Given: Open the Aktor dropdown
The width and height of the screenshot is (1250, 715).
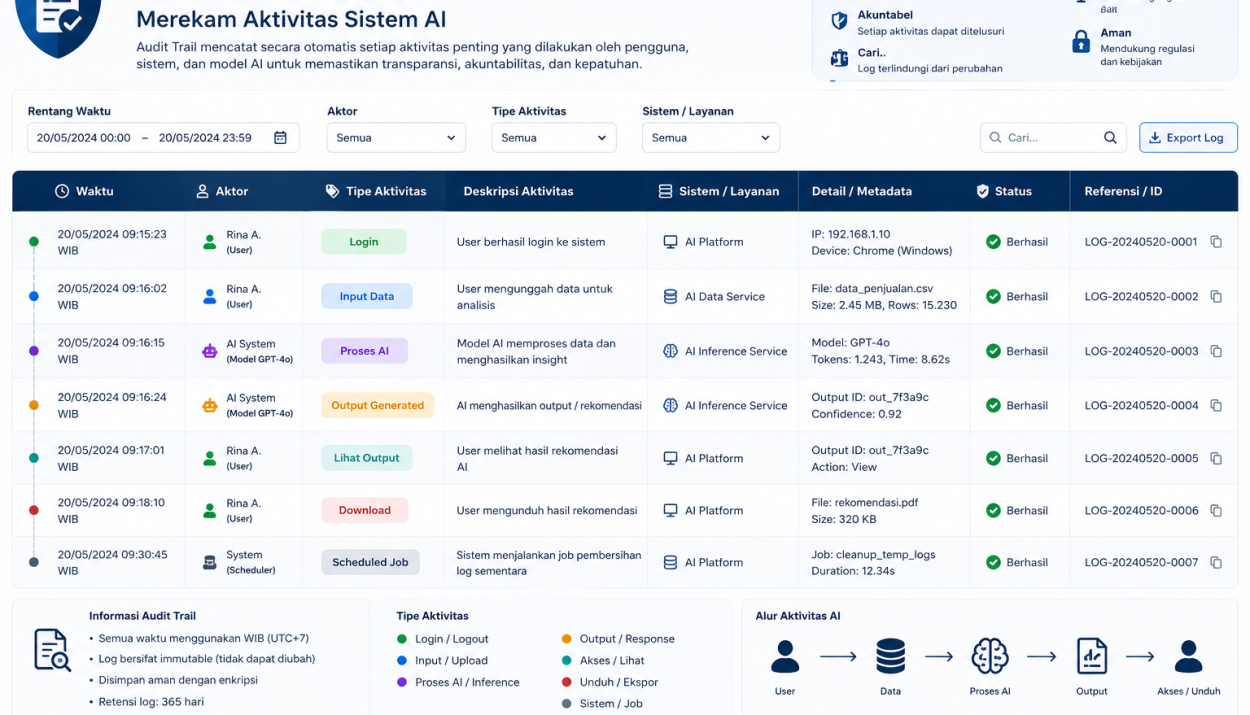Looking at the screenshot, I should click(x=396, y=138).
